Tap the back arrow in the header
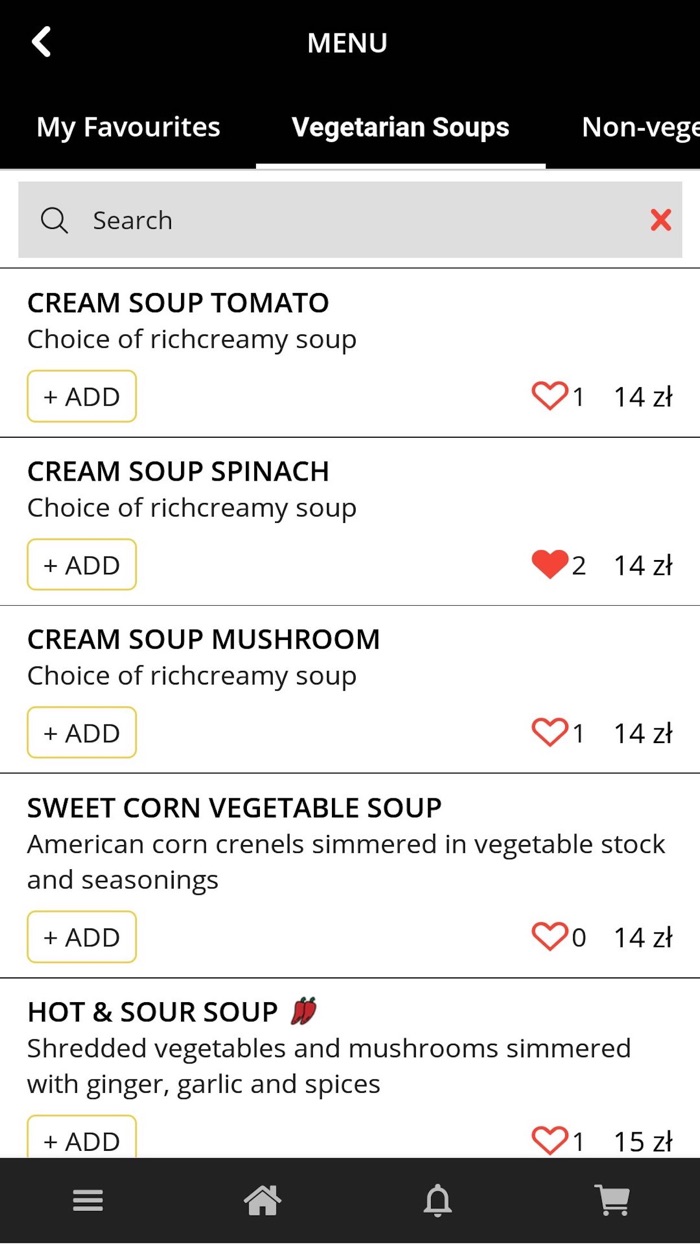The height and width of the screenshot is (1244, 700). point(41,42)
